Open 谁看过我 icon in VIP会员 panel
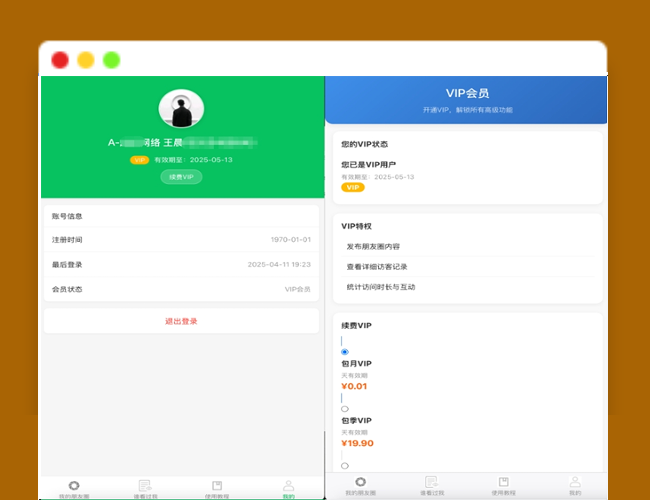 [x=432, y=482]
